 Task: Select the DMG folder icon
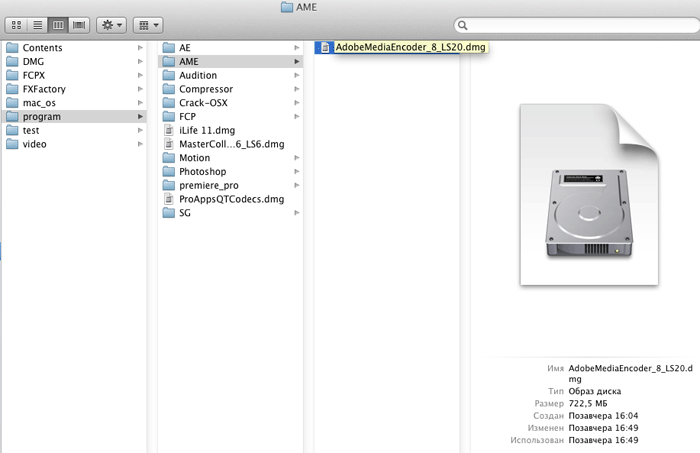click(x=12, y=62)
